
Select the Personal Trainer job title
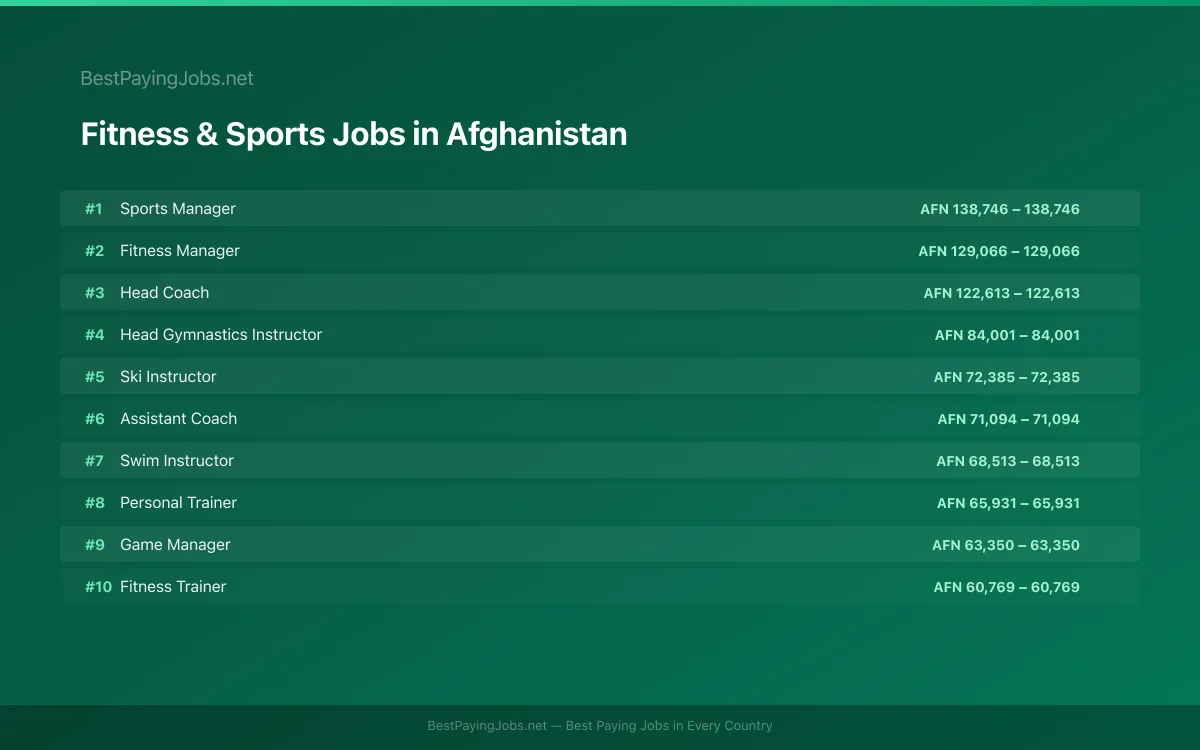tap(179, 503)
